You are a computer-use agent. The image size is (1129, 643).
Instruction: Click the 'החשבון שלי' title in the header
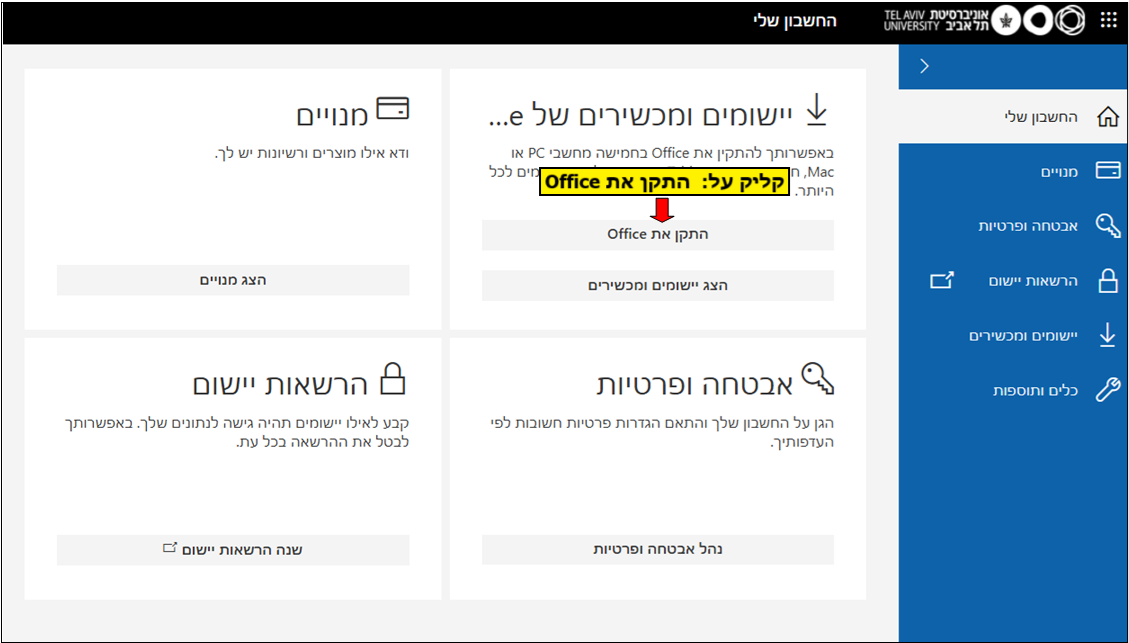(x=795, y=21)
